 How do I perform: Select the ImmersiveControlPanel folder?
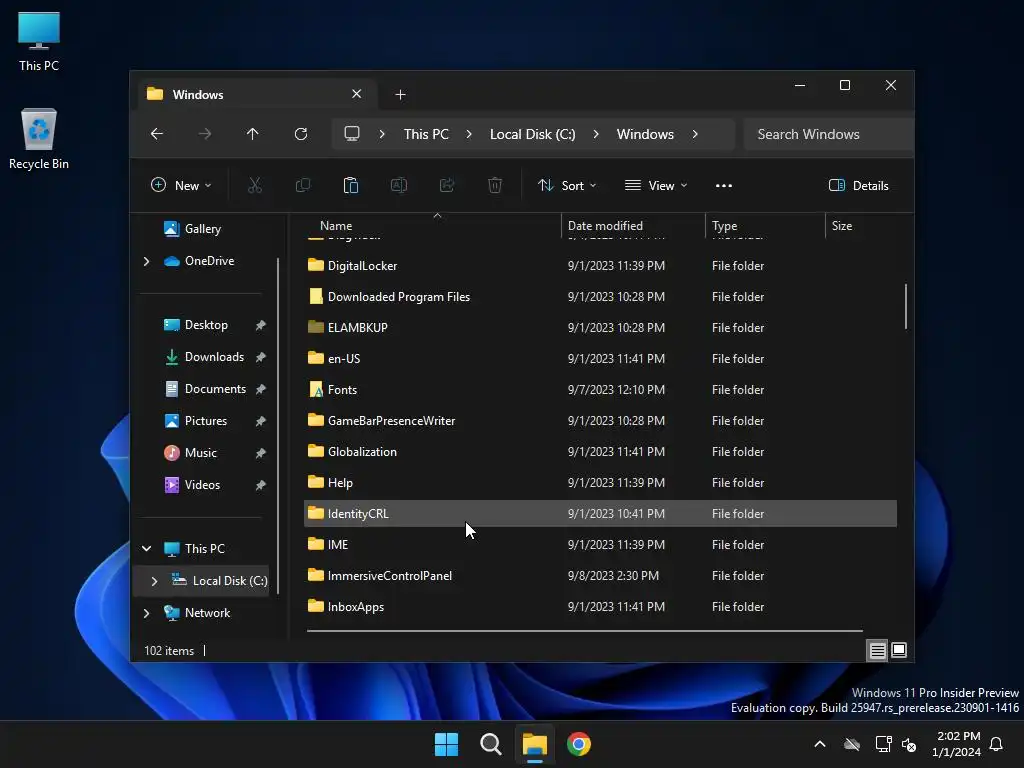pos(600,575)
